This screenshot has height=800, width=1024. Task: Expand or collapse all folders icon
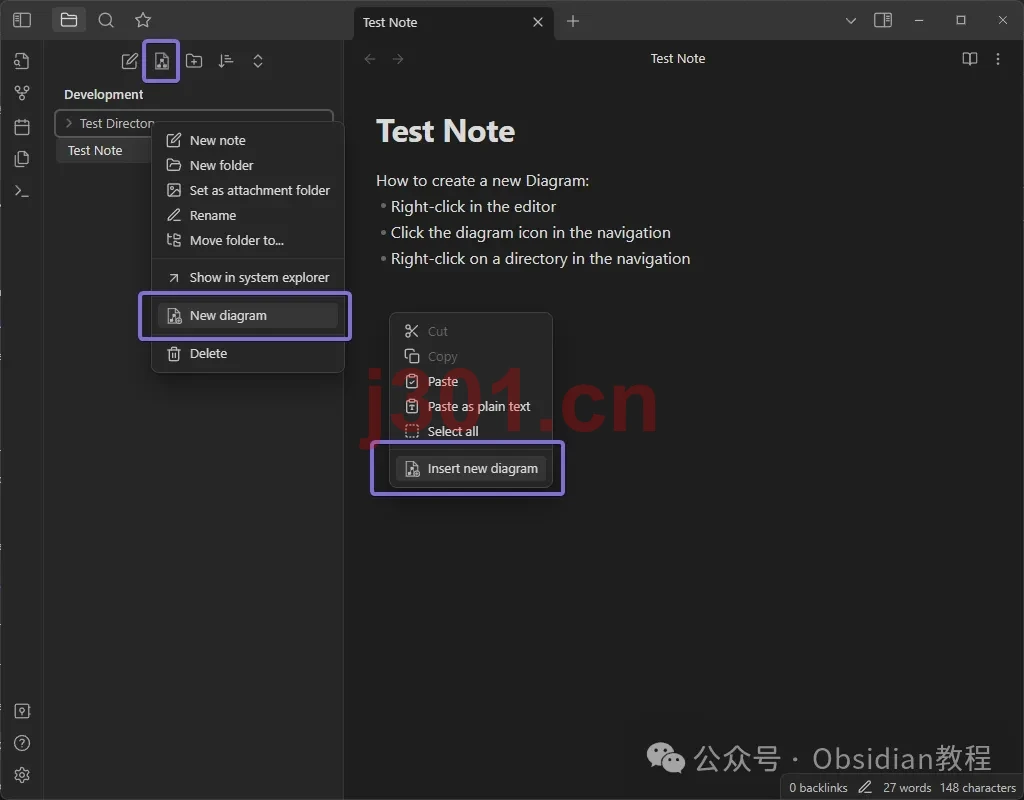point(258,61)
